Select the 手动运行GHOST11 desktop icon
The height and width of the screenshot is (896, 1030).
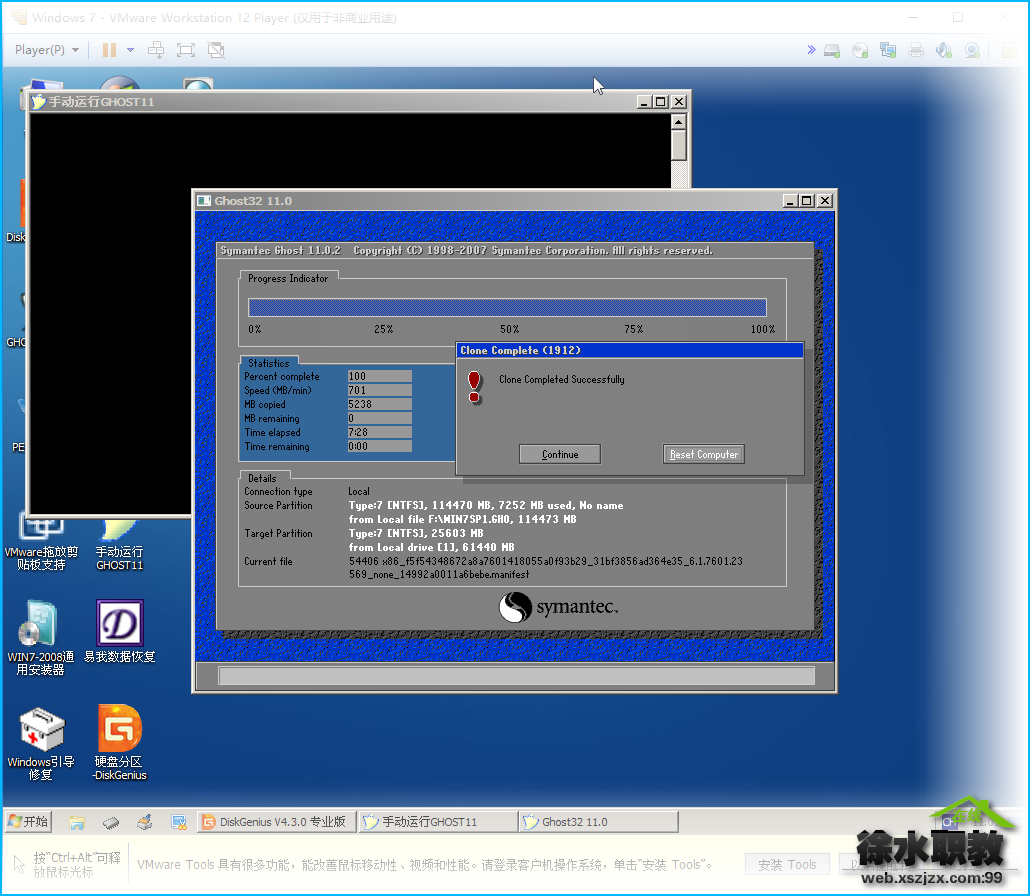tap(119, 545)
